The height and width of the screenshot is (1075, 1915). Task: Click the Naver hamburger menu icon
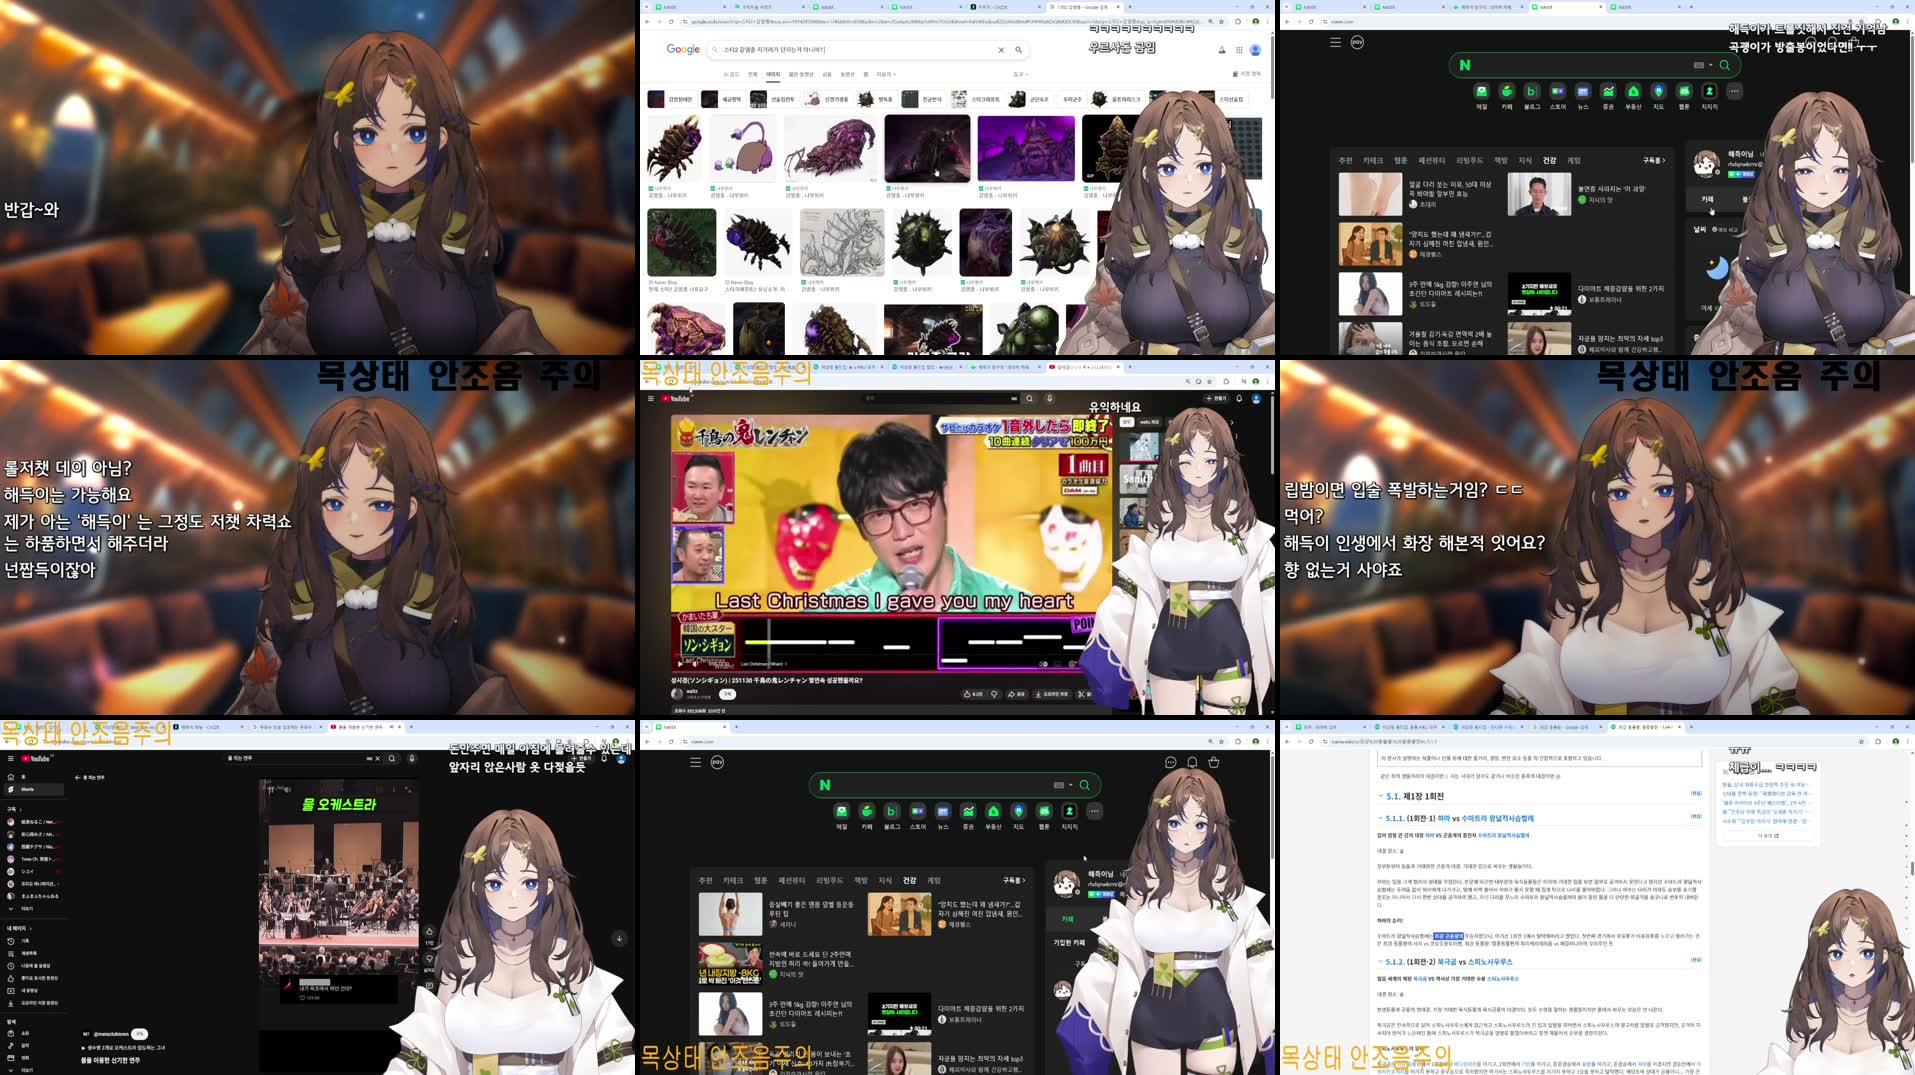tap(694, 761)
